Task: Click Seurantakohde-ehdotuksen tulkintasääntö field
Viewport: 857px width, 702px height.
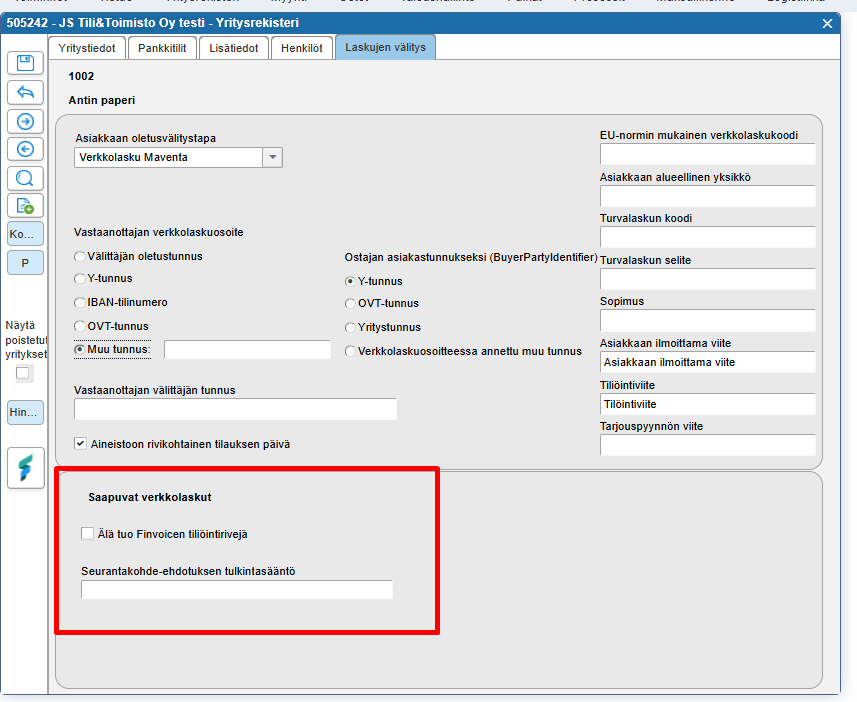Action: point(237,589)
